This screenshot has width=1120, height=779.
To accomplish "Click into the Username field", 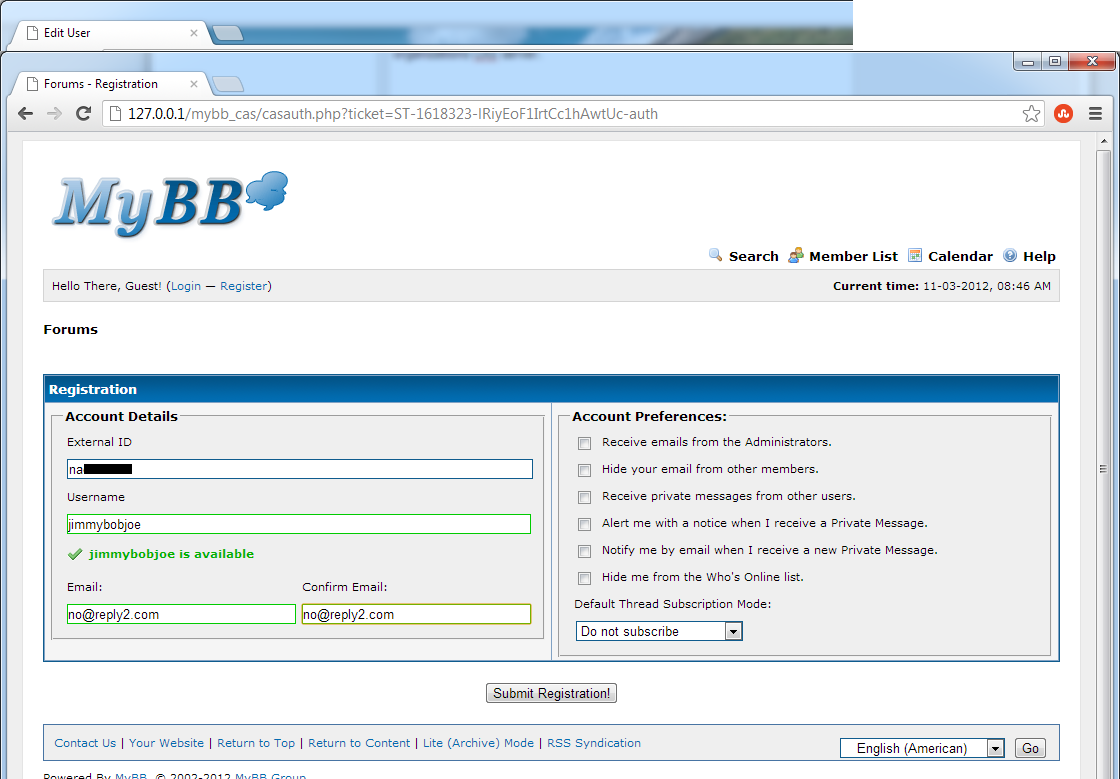I will [299, 524].
